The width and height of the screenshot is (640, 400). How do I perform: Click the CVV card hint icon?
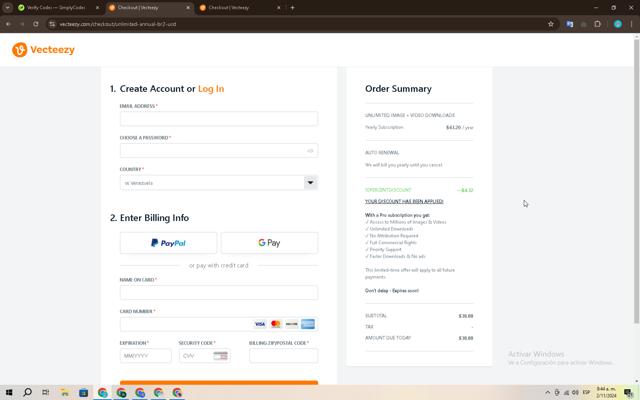click(220, 356)
